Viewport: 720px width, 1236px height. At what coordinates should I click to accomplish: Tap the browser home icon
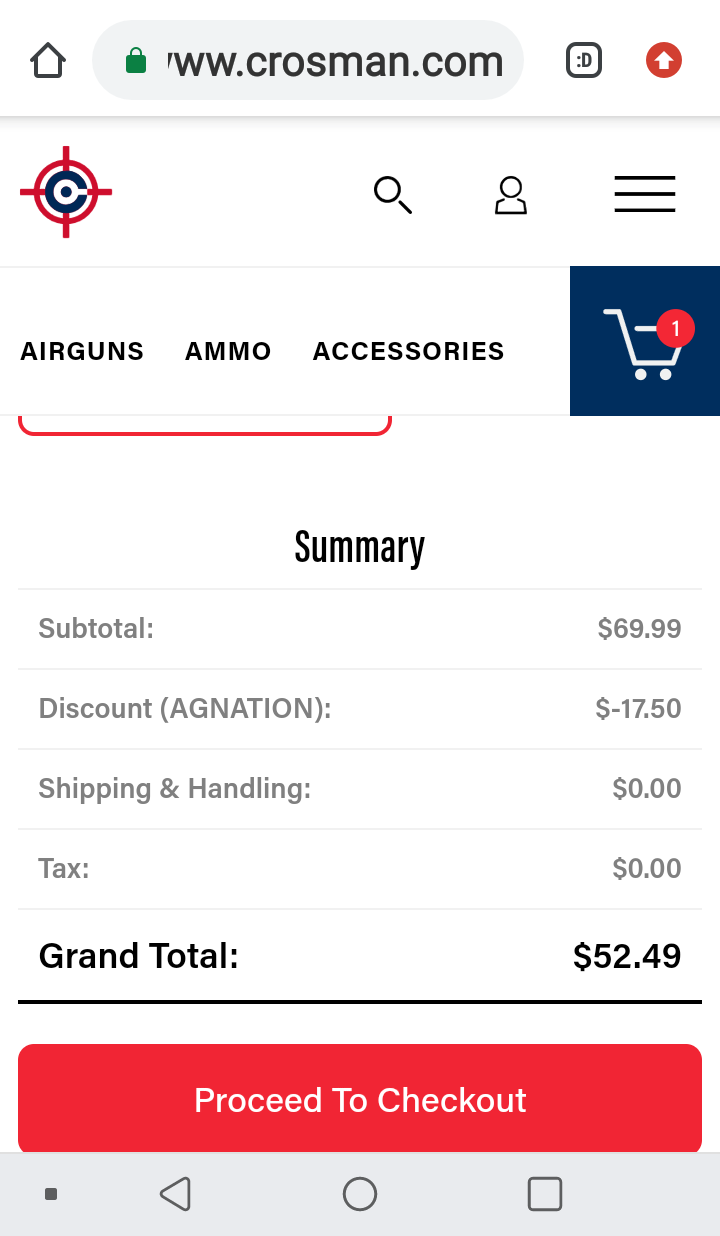(48, 60)
